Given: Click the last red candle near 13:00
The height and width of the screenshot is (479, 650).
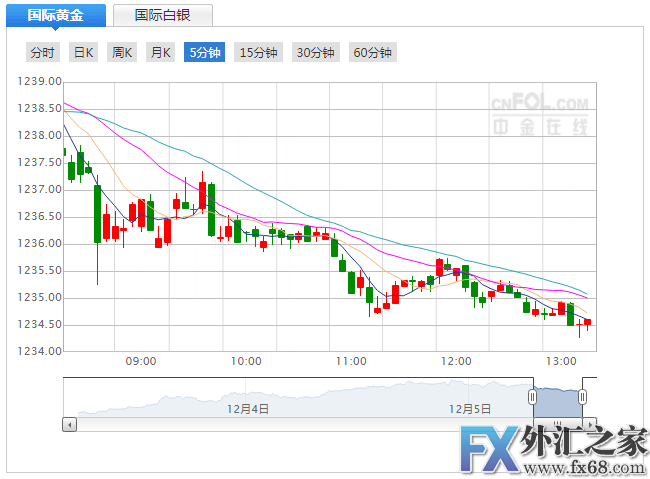Looking at the screenshot, I should pyautogui.click(x=588, y=322).
